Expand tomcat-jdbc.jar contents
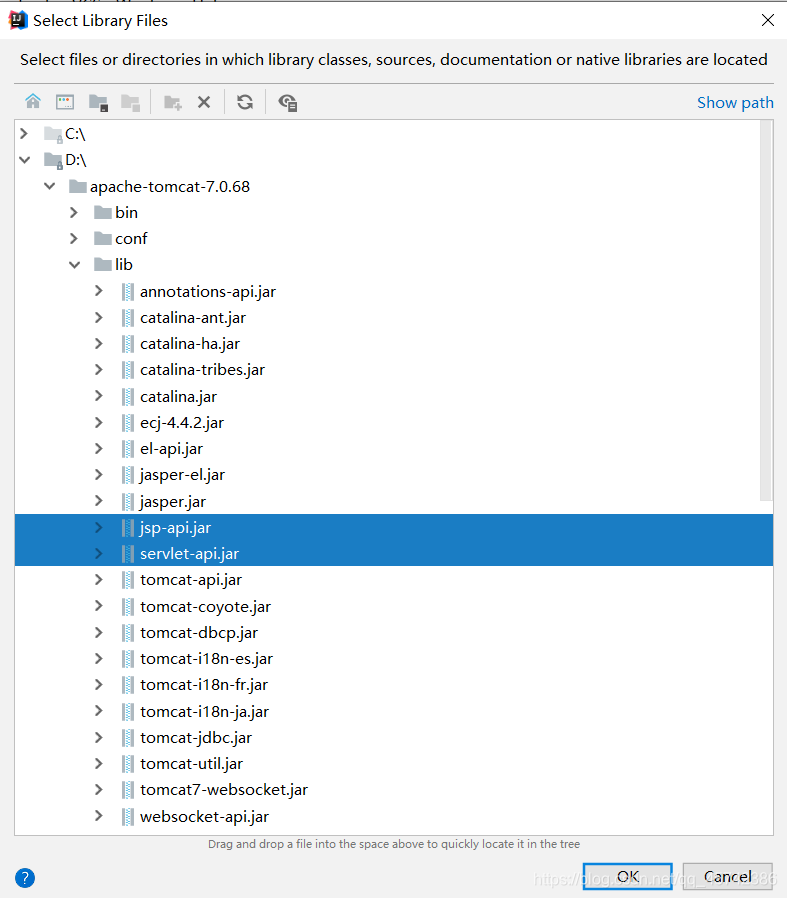 99,737
